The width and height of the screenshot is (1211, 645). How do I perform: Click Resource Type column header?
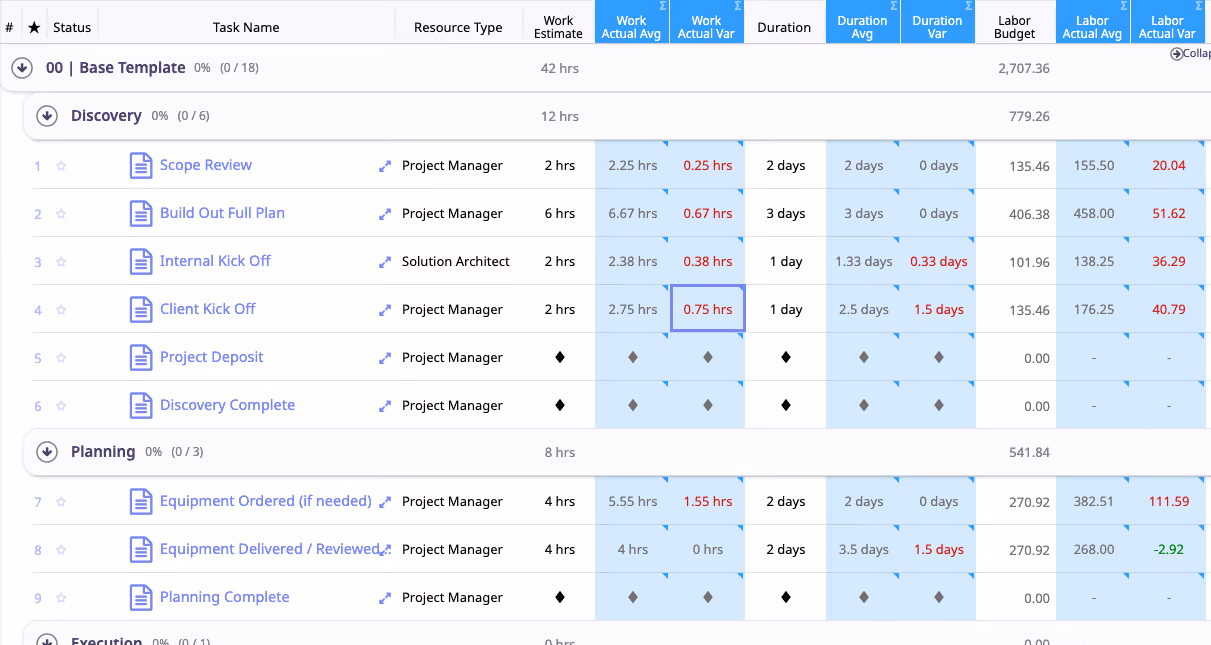tap(458, 27)
